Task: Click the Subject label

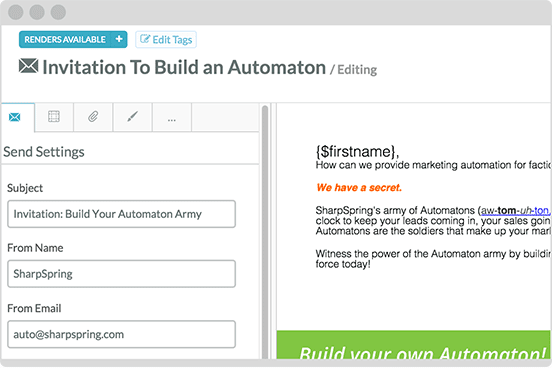Action: [x=25, y=188]
